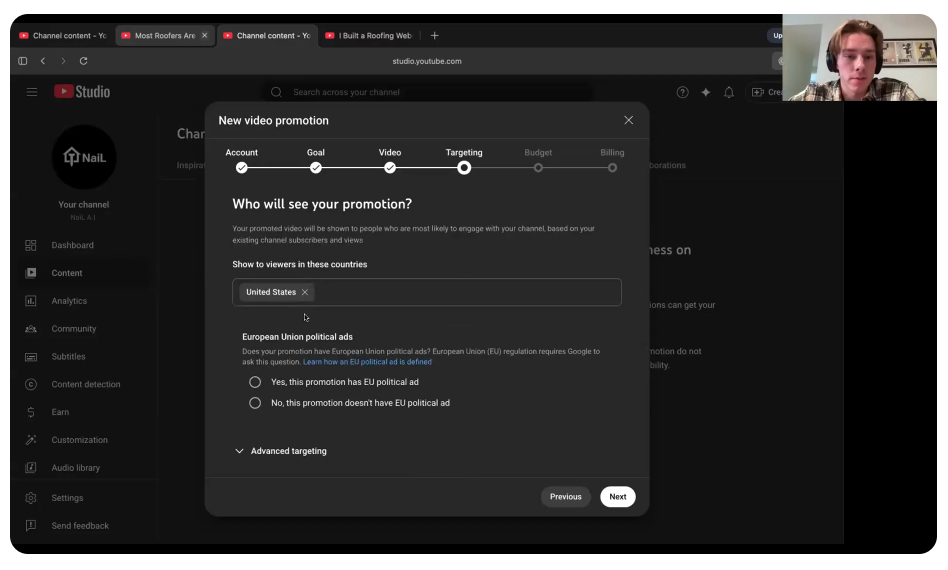Click the sparkle AI icon in header
Image resolution: width=948 pixels, height=570 pixels.
coord(706,92)
